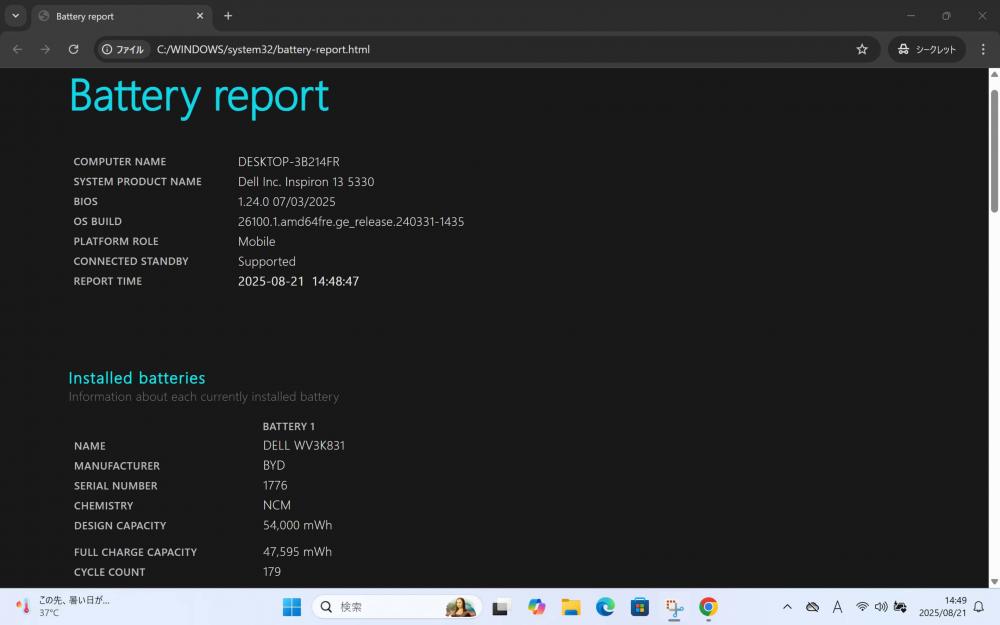Viewport: 1000px width, 625px height.
Task: Bookmark this page with the star icon
Action: tap(862, 49)
